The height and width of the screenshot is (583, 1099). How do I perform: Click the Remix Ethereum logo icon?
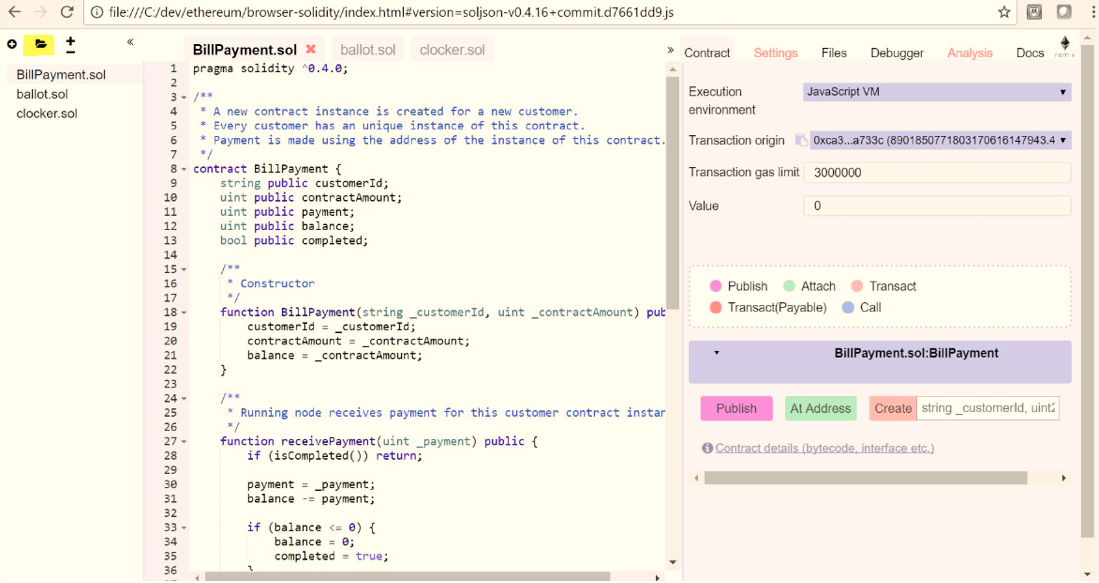coord(1064,46)
